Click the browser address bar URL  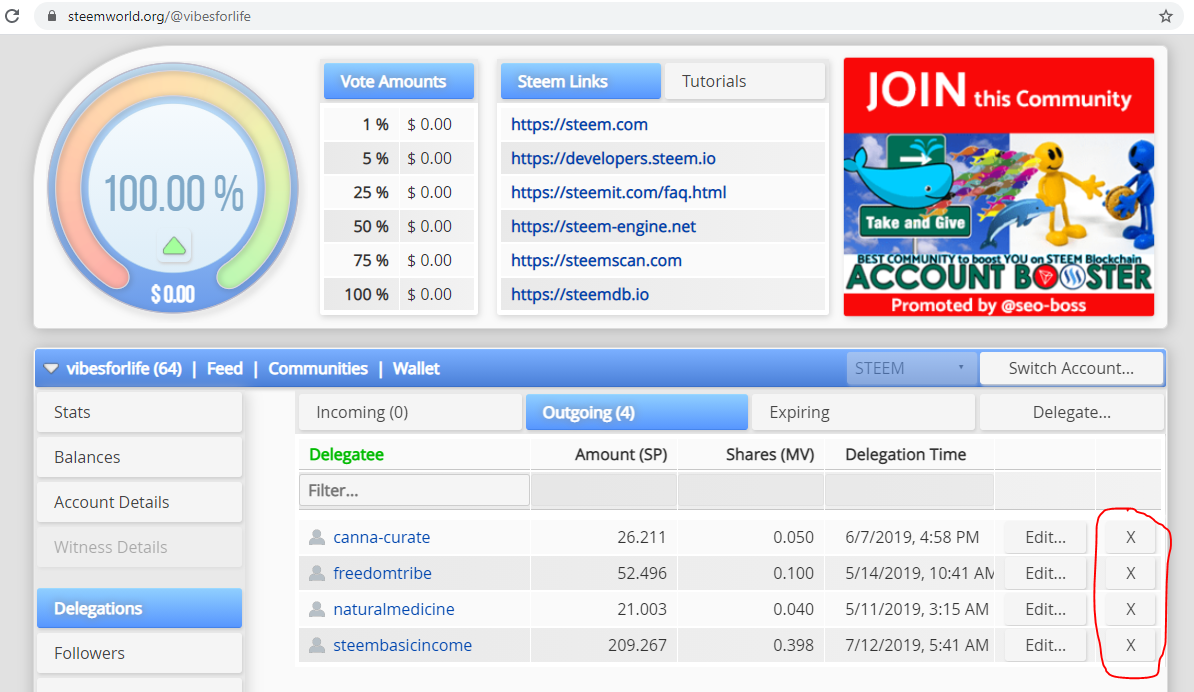point(159,16)
